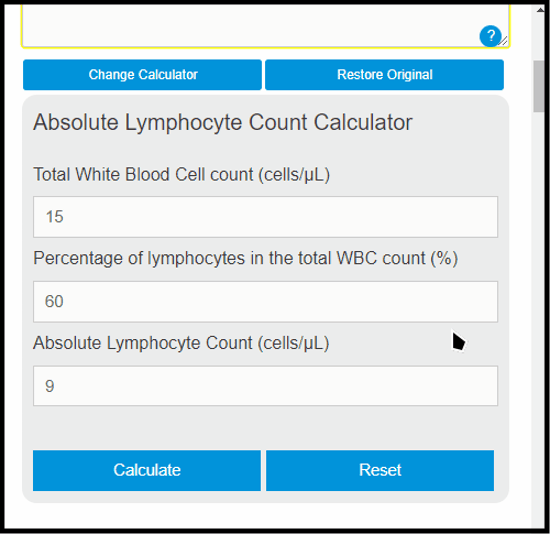Click the text area resize grip
The width and height of the screenshot is (550, 534).
point(504,41)
